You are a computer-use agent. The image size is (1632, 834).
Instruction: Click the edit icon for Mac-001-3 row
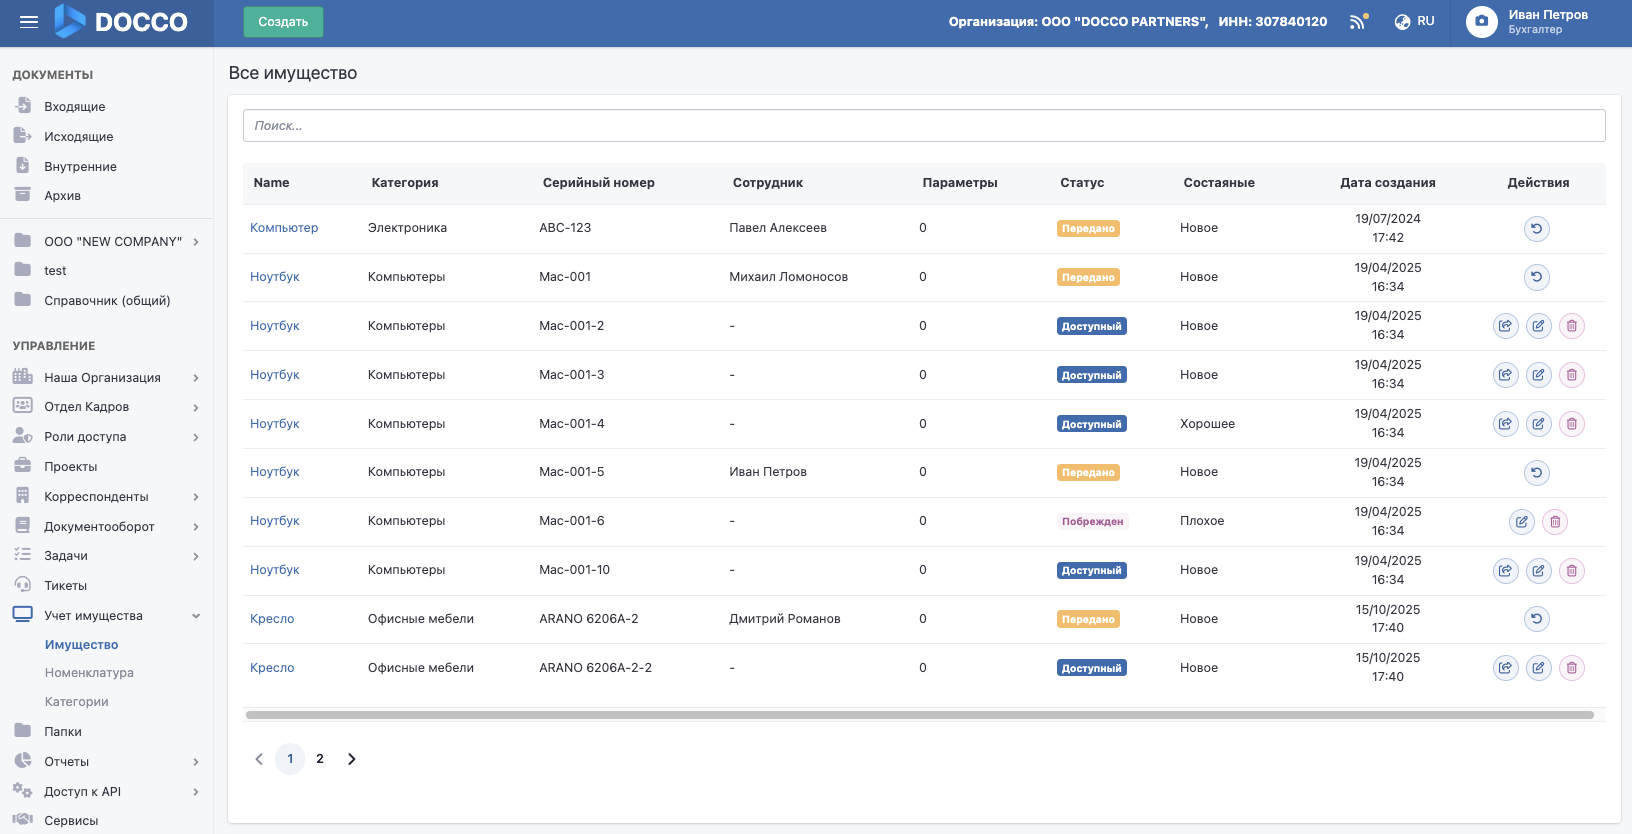click(x=1538, y=375)
